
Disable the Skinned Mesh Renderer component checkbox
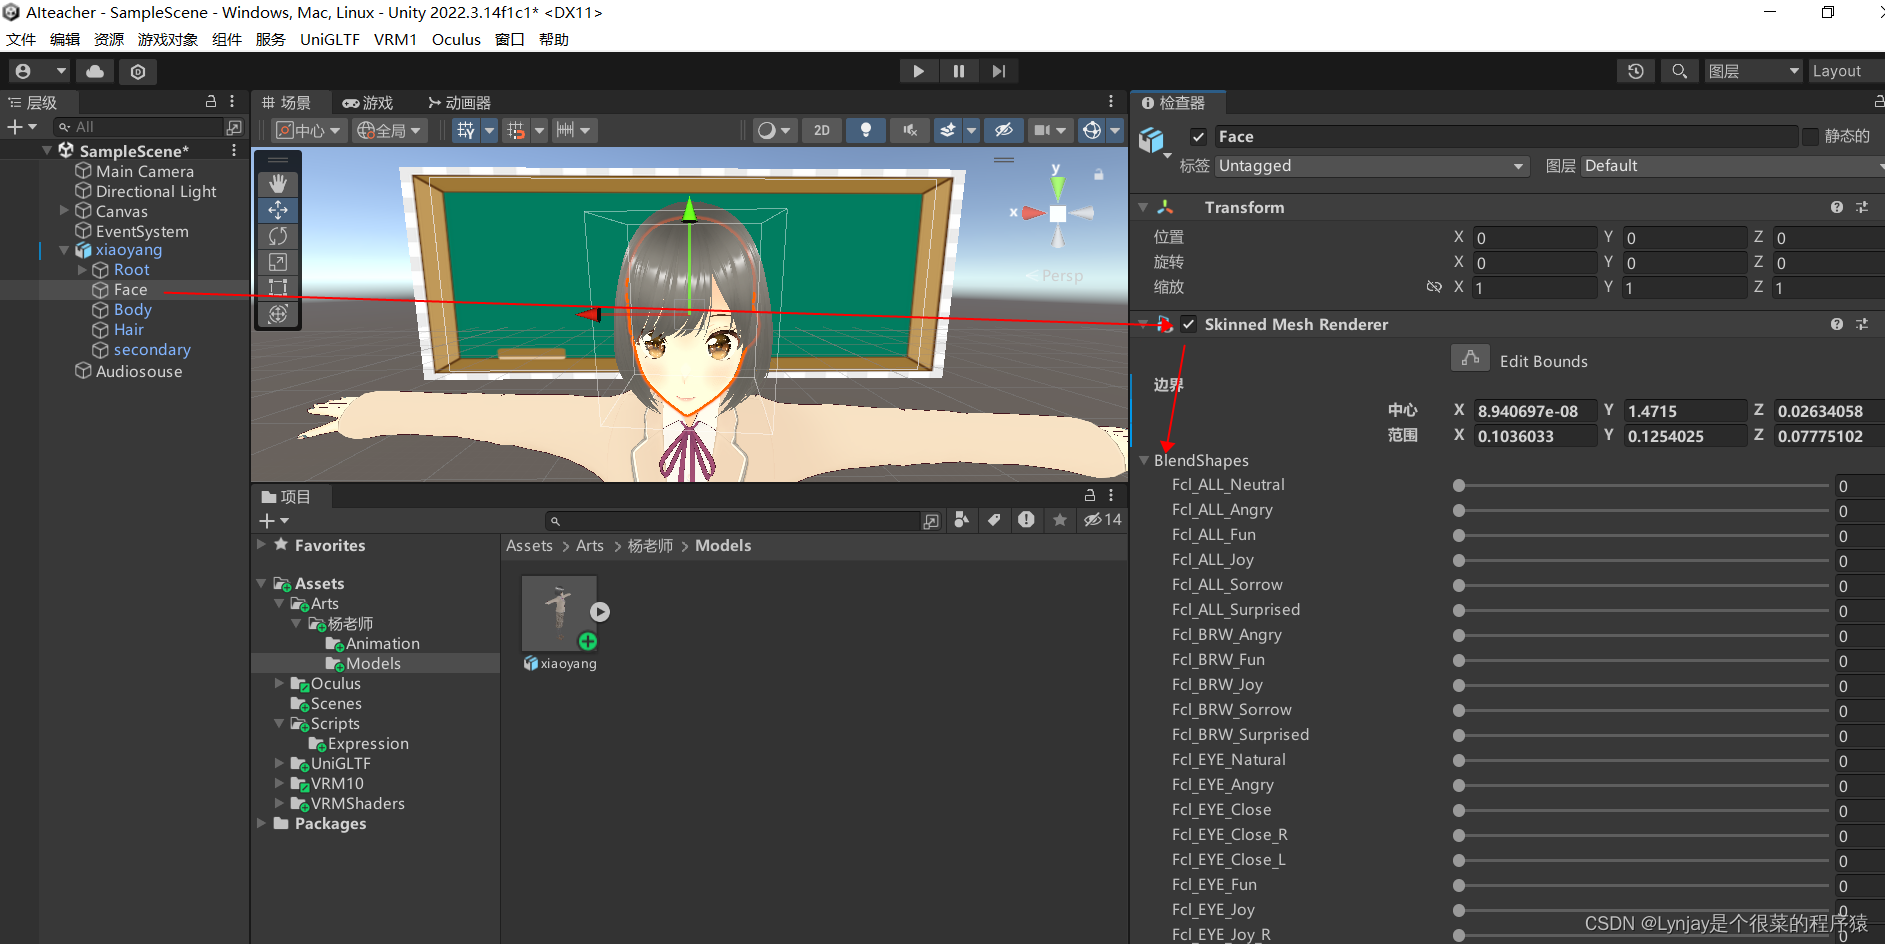(x=1188, y=324)
